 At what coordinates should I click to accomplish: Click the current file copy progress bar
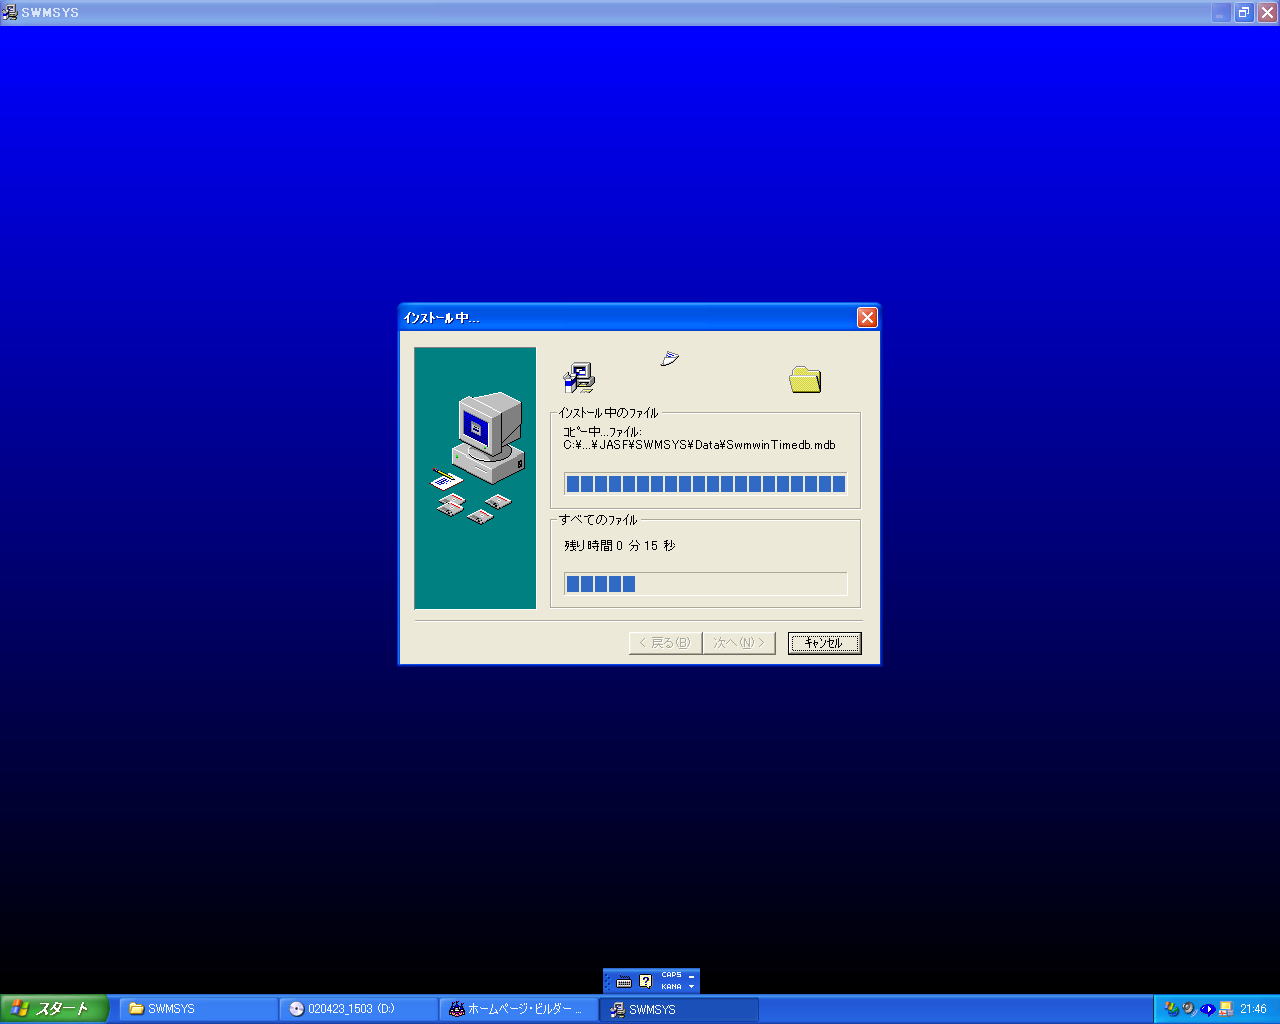pyautogui.click(x=705, y=484)
